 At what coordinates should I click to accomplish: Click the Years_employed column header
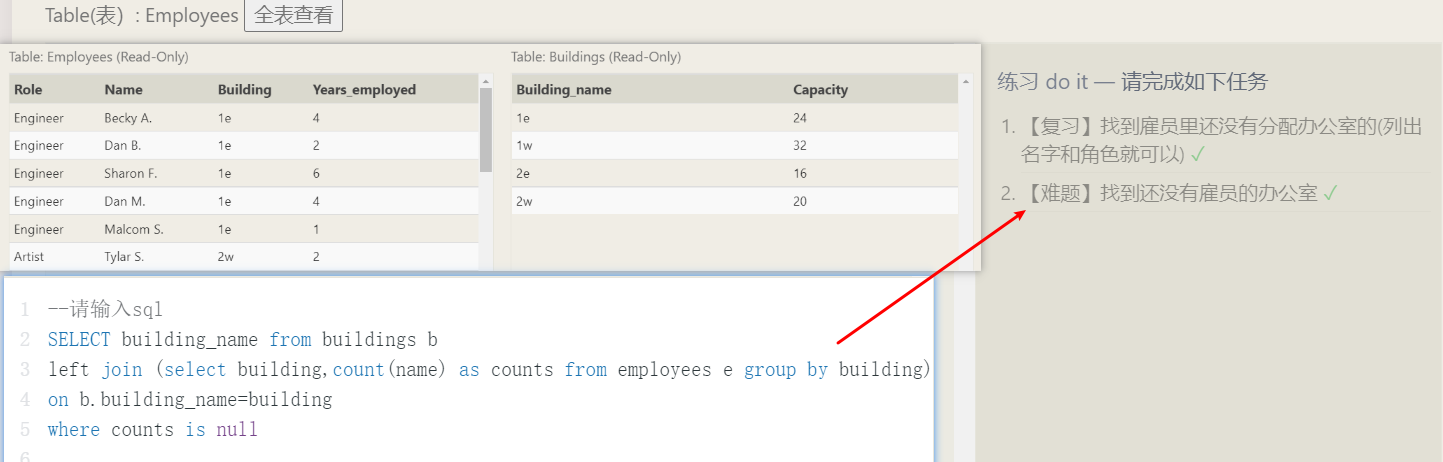(x=364, y=89)
